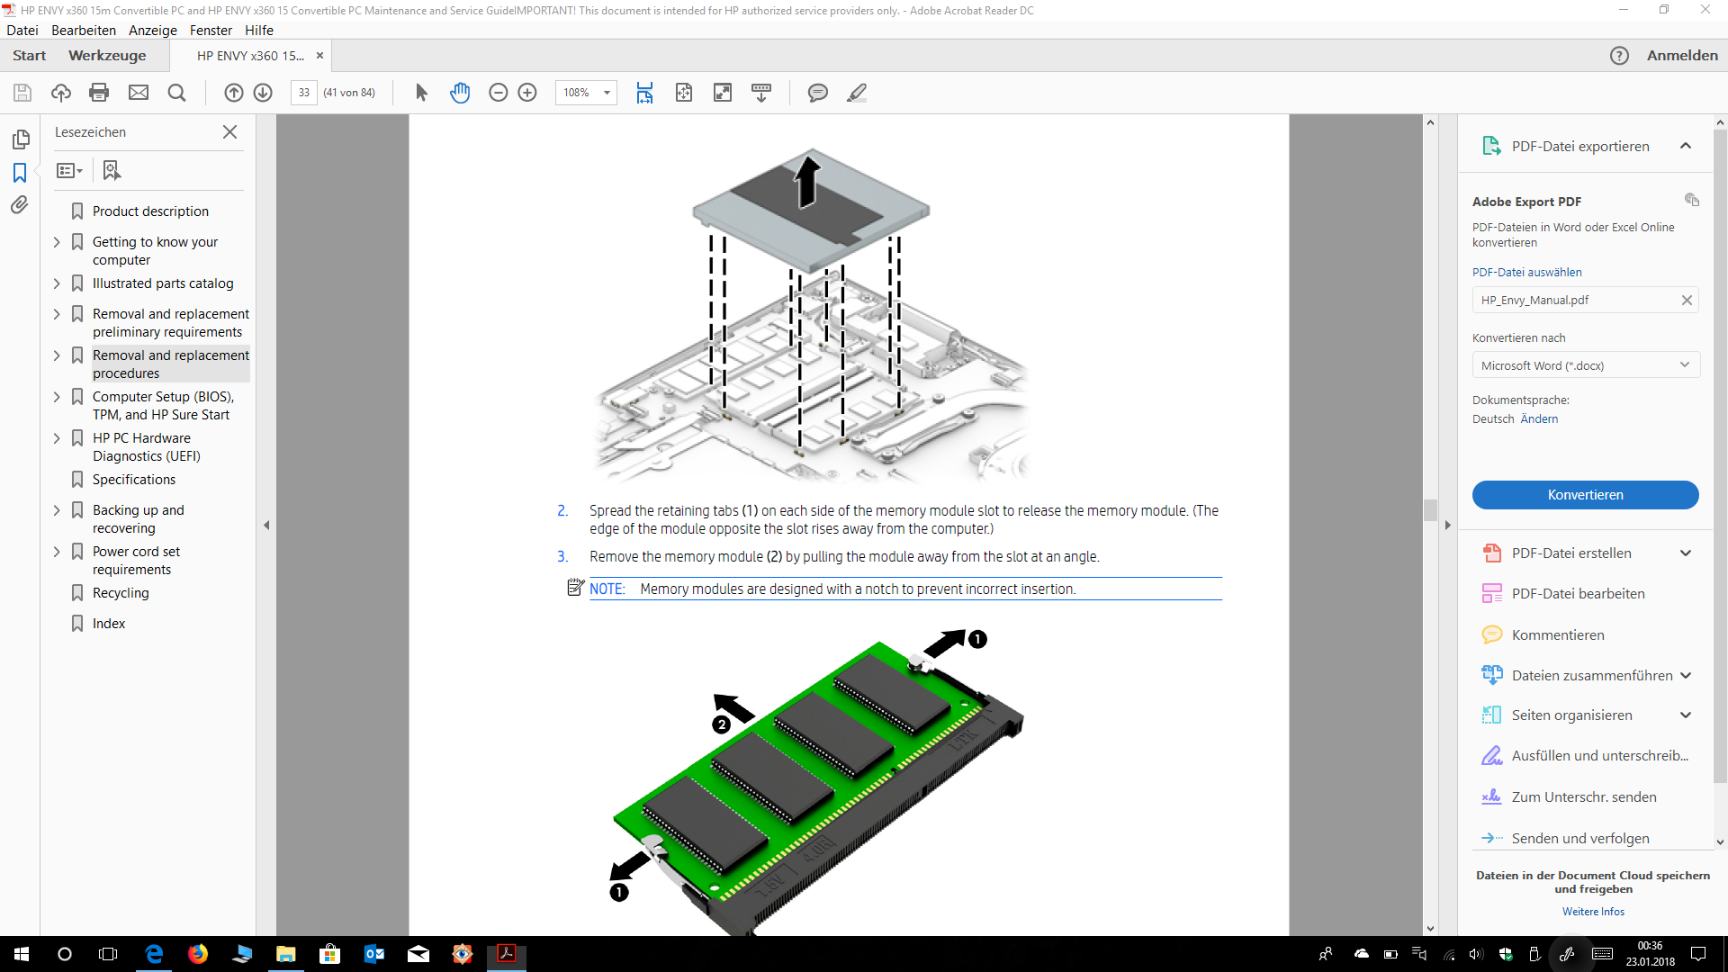The image size is (1728, 972).
Task: Open the Anzeige menu
Action: [153, 30]
